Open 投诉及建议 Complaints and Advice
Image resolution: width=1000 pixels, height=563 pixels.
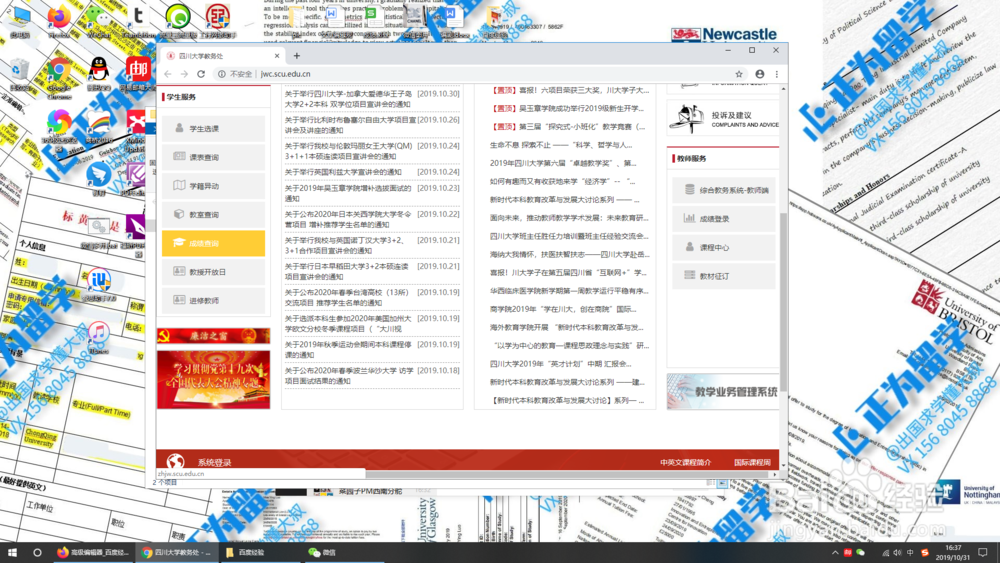coord(723,119)
